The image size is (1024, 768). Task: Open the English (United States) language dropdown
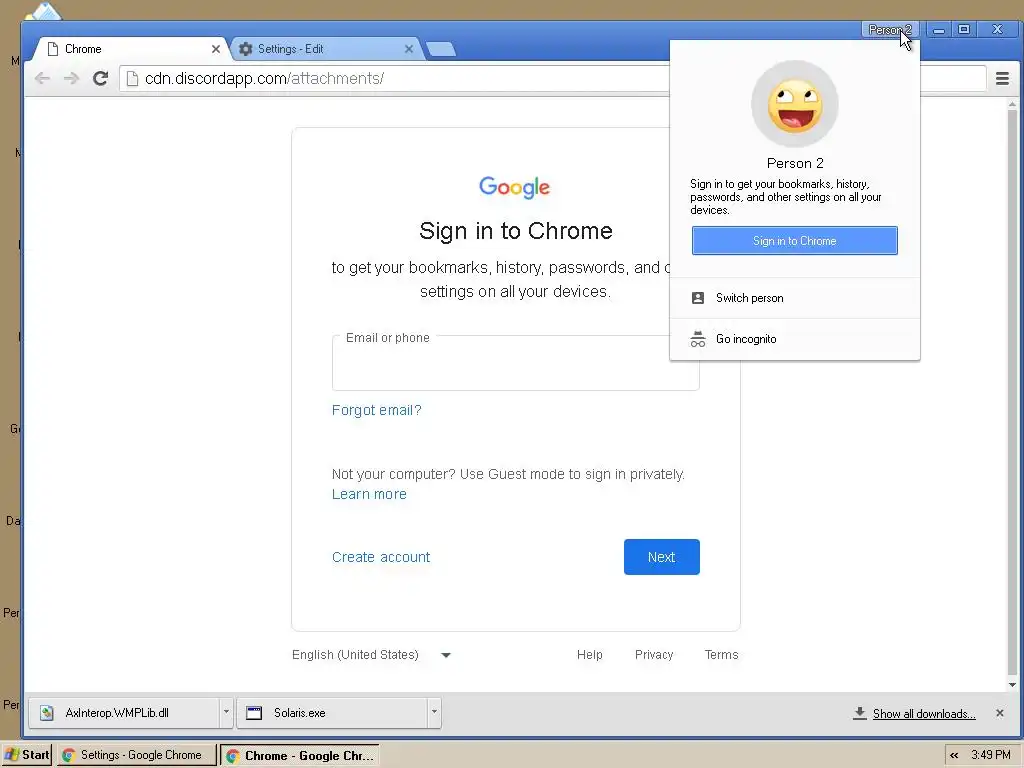[x=371, y=655]
